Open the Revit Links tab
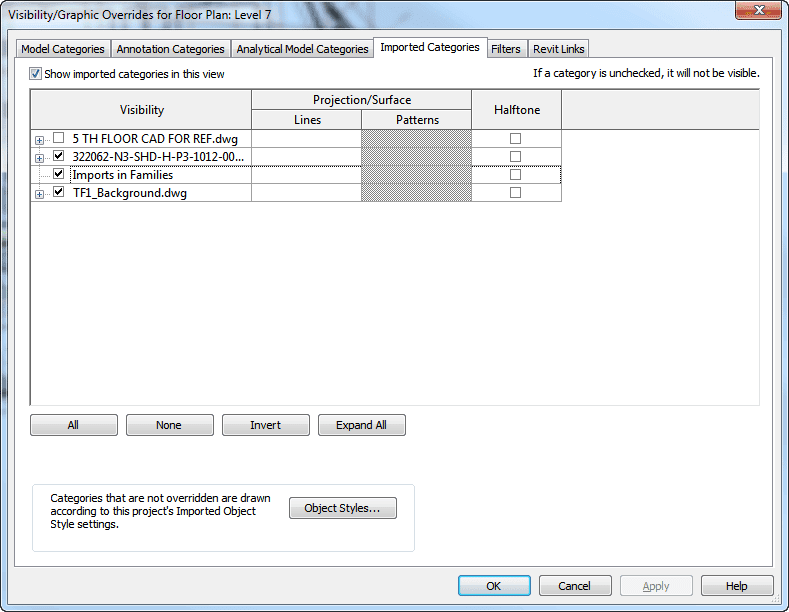 pos(559,49)
